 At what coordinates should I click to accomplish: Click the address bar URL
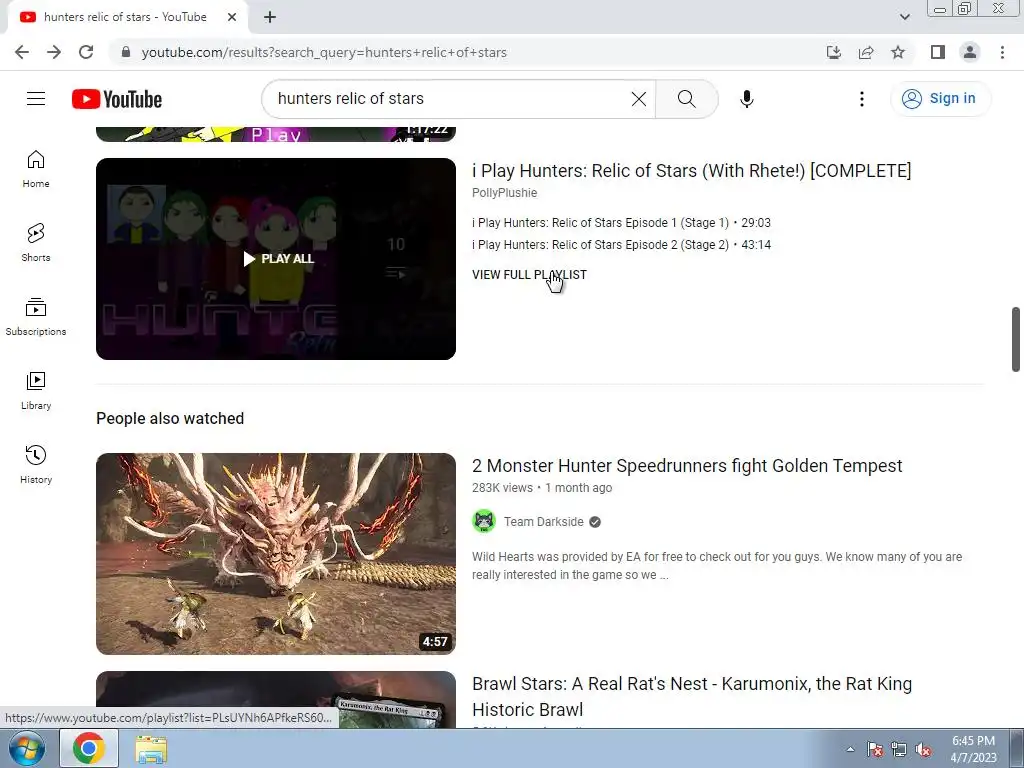coord(324,52)
